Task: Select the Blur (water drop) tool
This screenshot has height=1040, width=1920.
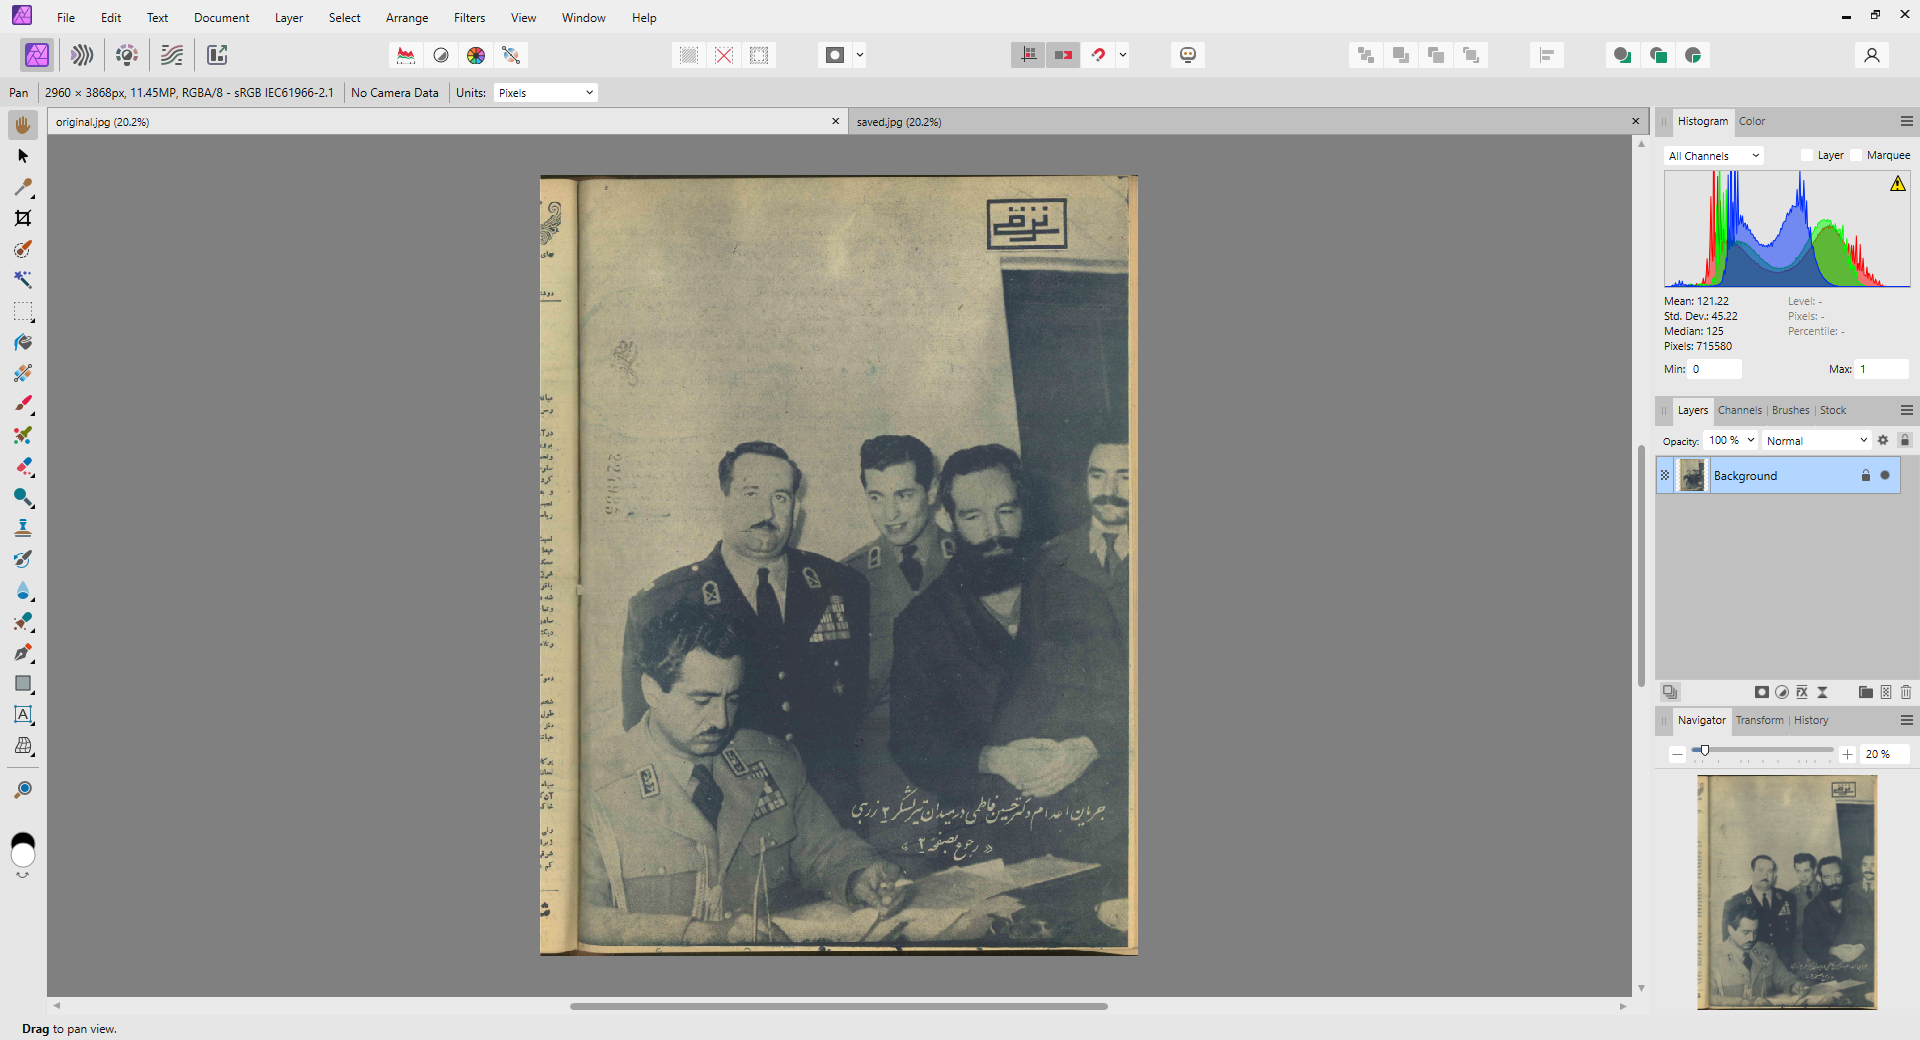Action: pyautogui.click(x=23, y=590)
